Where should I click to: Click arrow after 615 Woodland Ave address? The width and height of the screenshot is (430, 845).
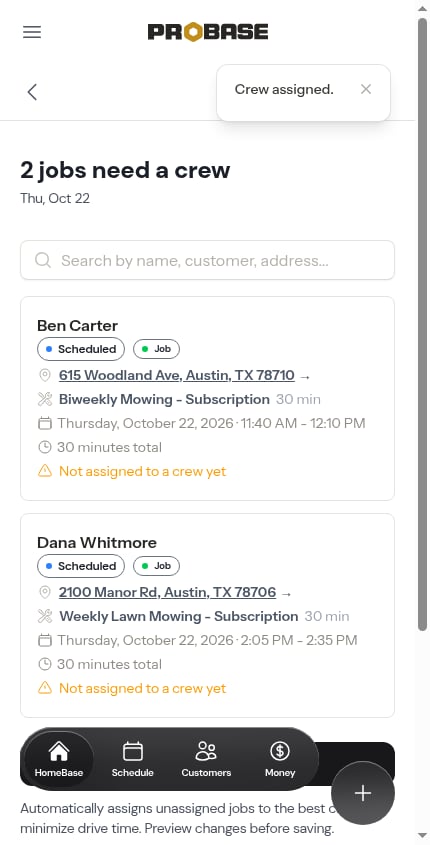click(x=305, y=376)
